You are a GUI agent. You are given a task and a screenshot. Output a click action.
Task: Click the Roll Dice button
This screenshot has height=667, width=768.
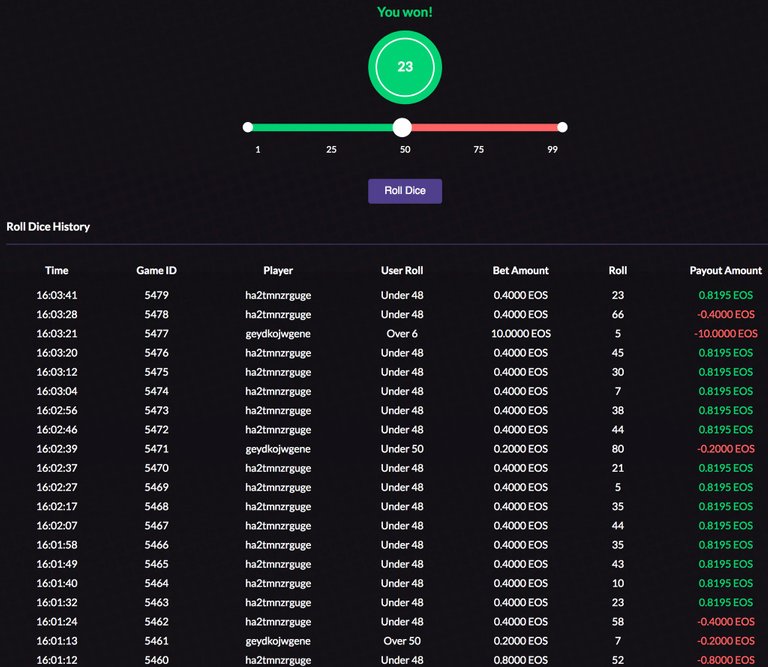click(404, 191)
